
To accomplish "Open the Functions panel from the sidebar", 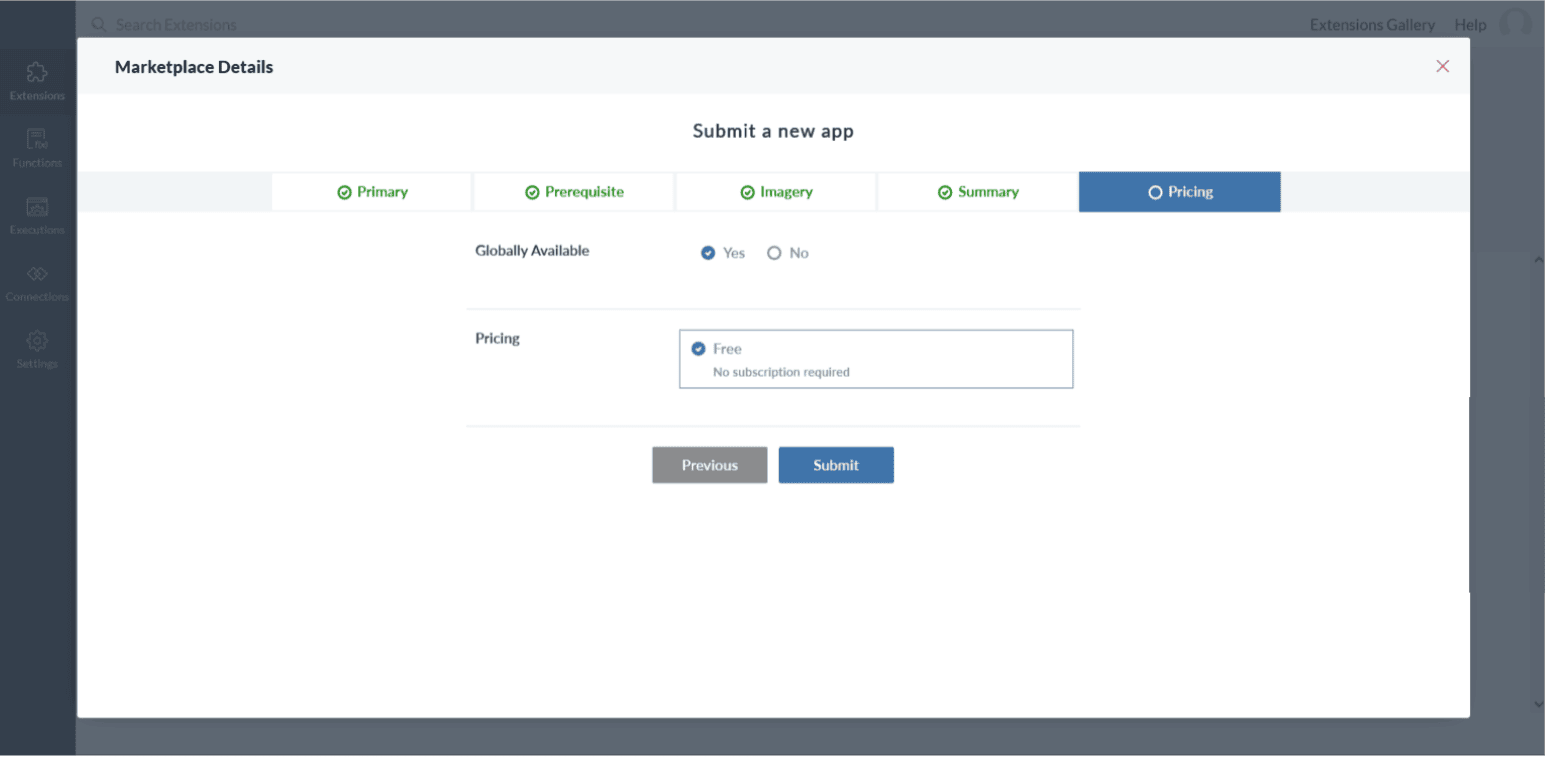I will 37,147.
